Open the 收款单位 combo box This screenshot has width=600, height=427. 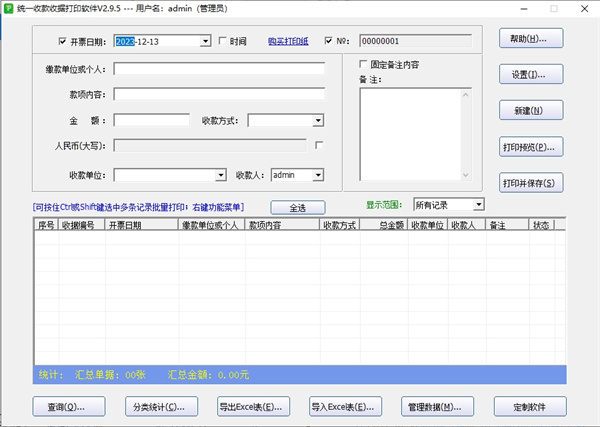[x=218, y=175]
